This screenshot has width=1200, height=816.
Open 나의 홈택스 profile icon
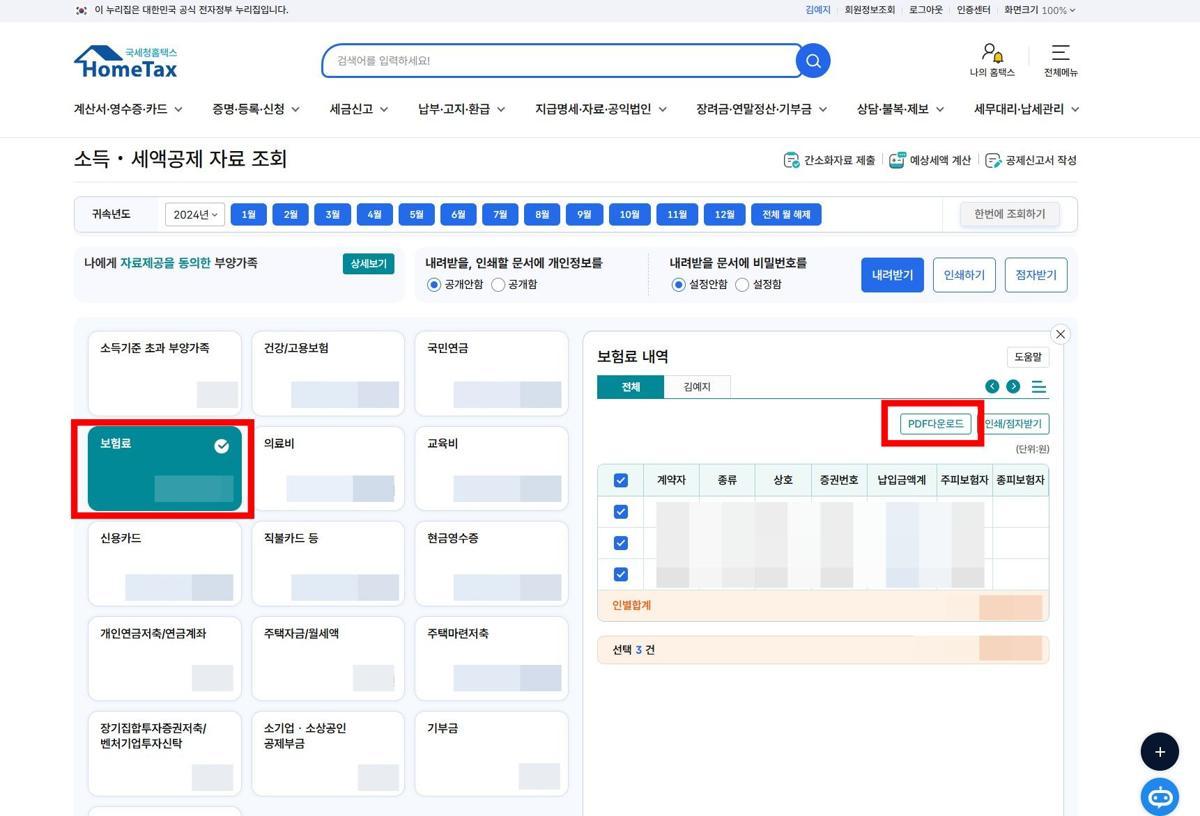coord(991,53)
